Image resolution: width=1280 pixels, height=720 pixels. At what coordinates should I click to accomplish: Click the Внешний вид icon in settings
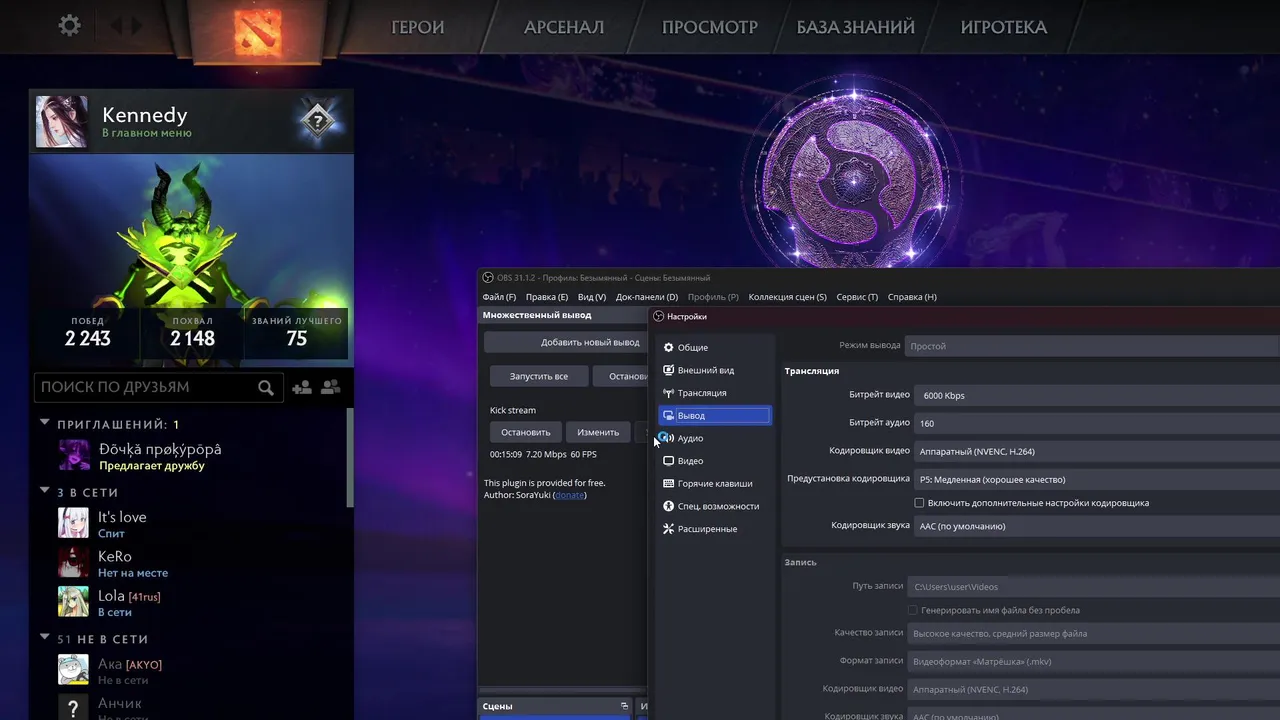pos(669,370)
